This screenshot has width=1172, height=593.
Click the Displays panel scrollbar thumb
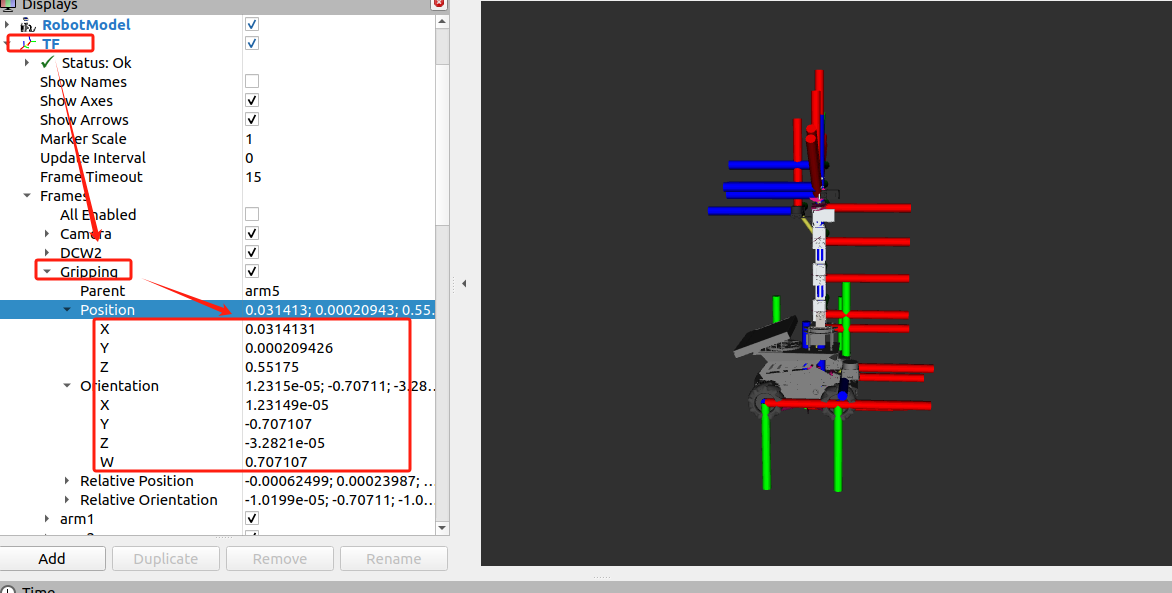(442, 144)
